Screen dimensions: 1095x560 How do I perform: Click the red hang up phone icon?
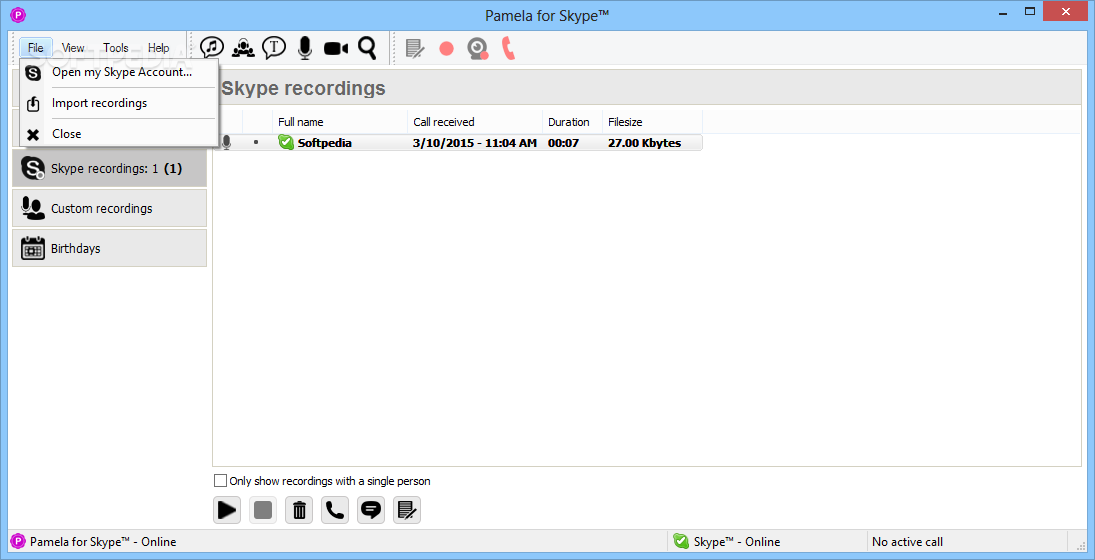coord(508,48)
